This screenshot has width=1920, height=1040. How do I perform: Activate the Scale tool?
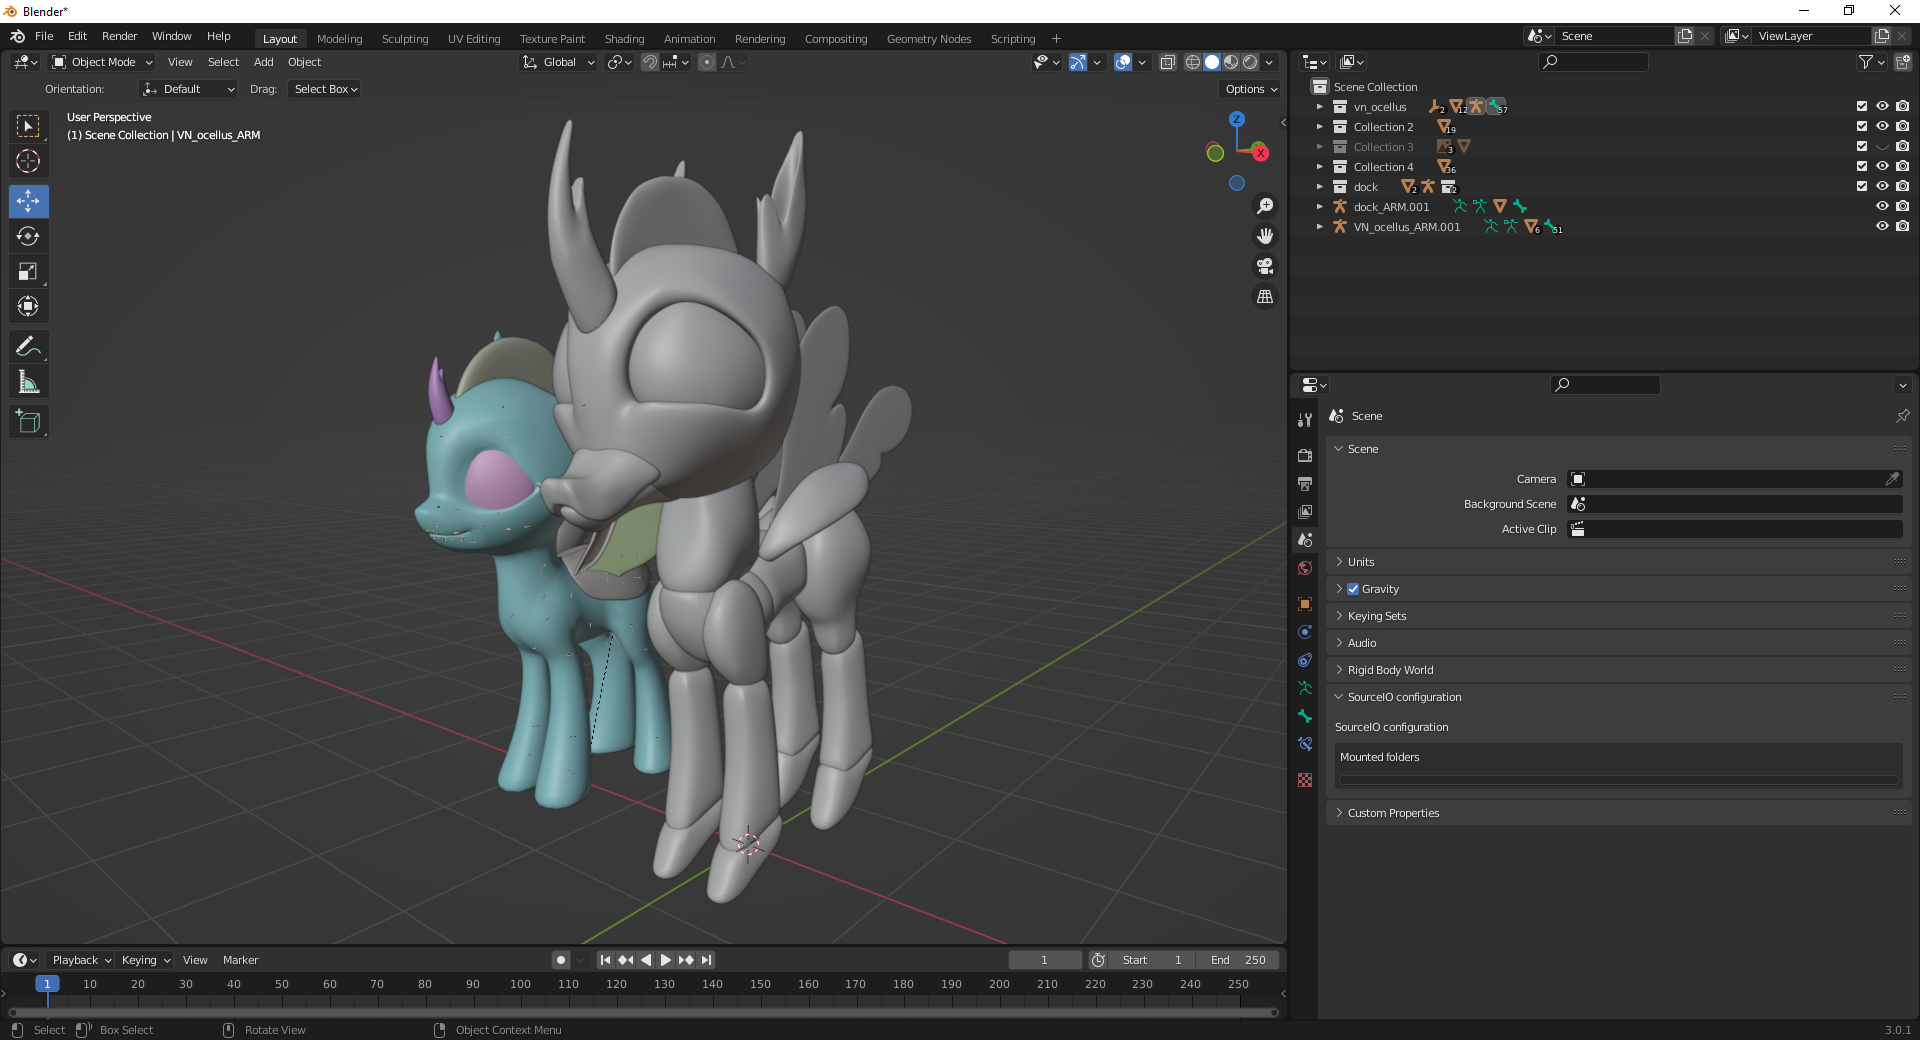28,272
